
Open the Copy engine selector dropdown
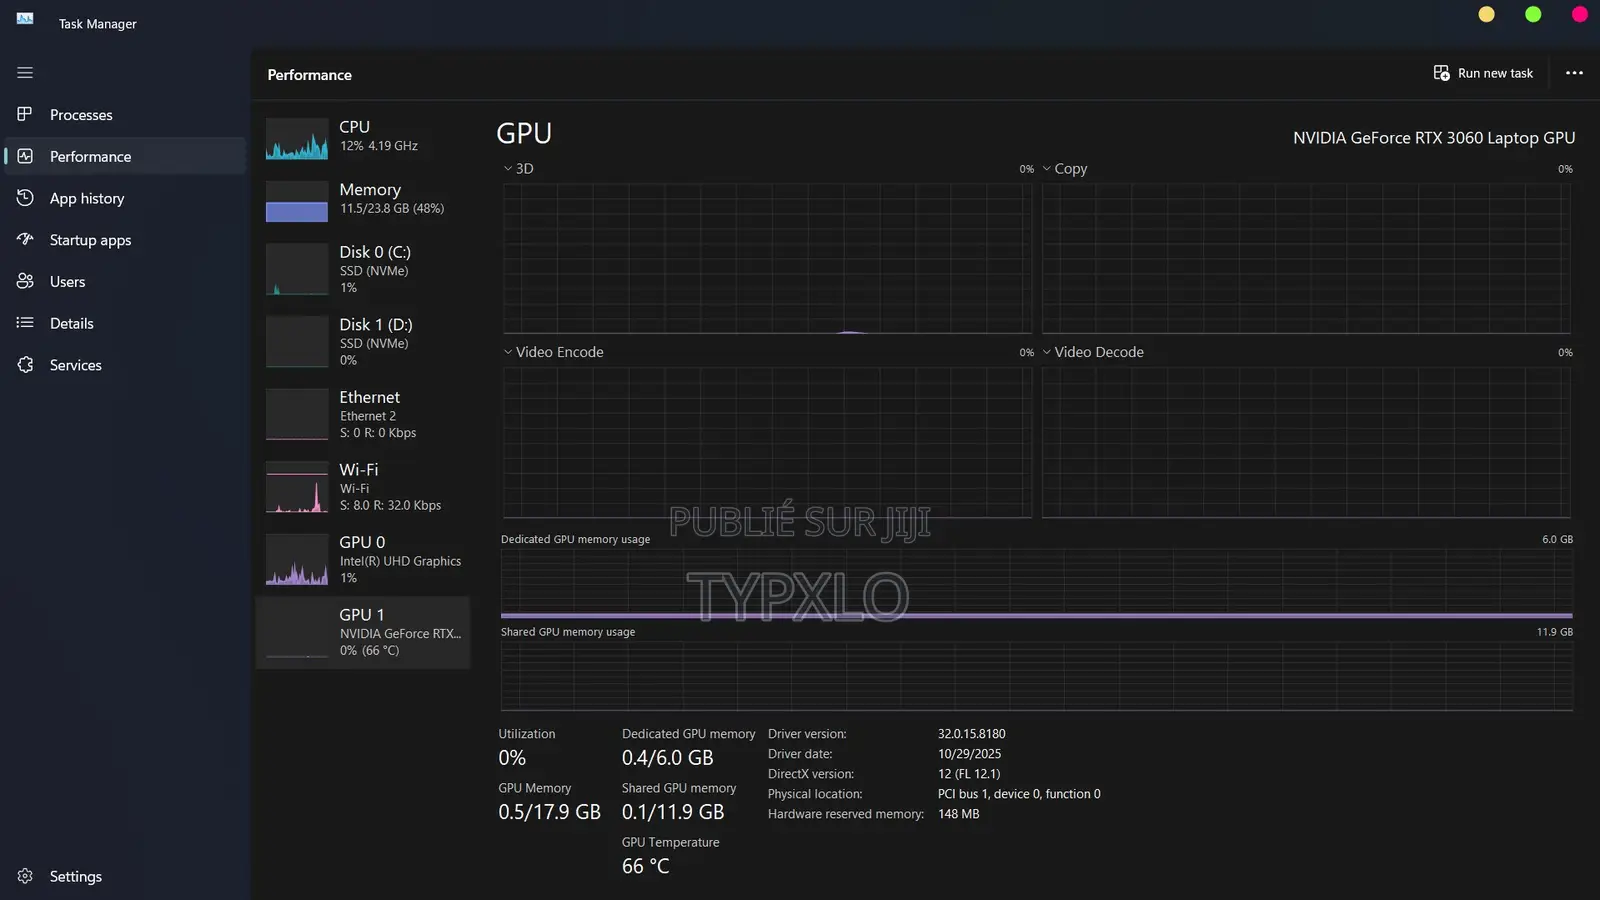(x=1064, y=169)
